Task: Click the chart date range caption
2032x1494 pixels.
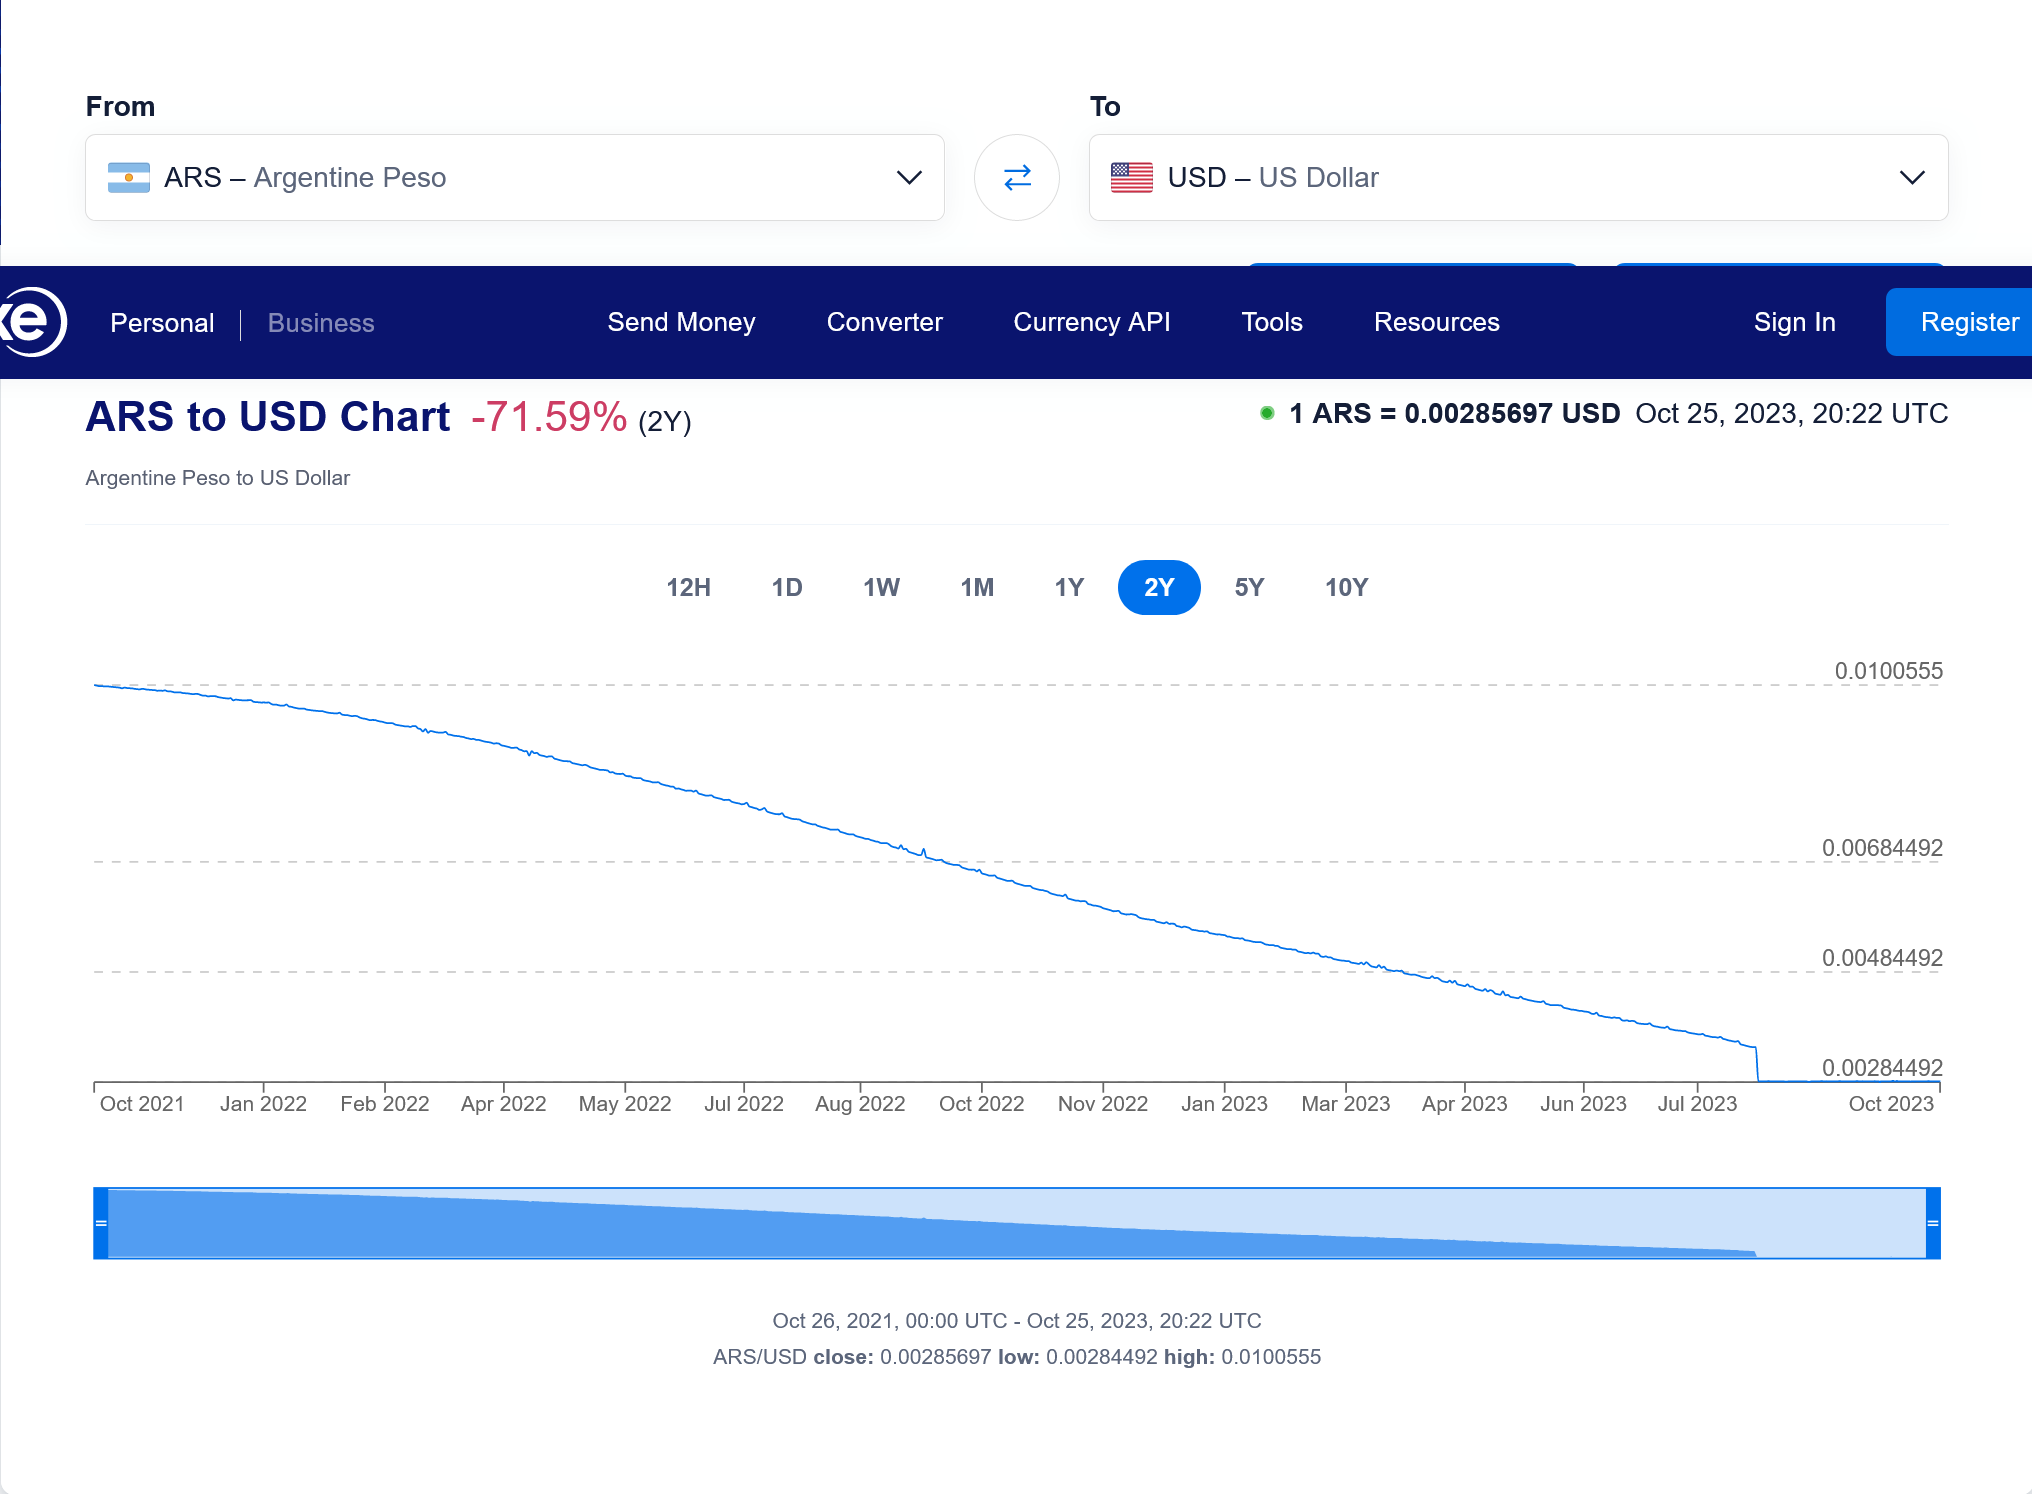Action: point(1017,1321)
